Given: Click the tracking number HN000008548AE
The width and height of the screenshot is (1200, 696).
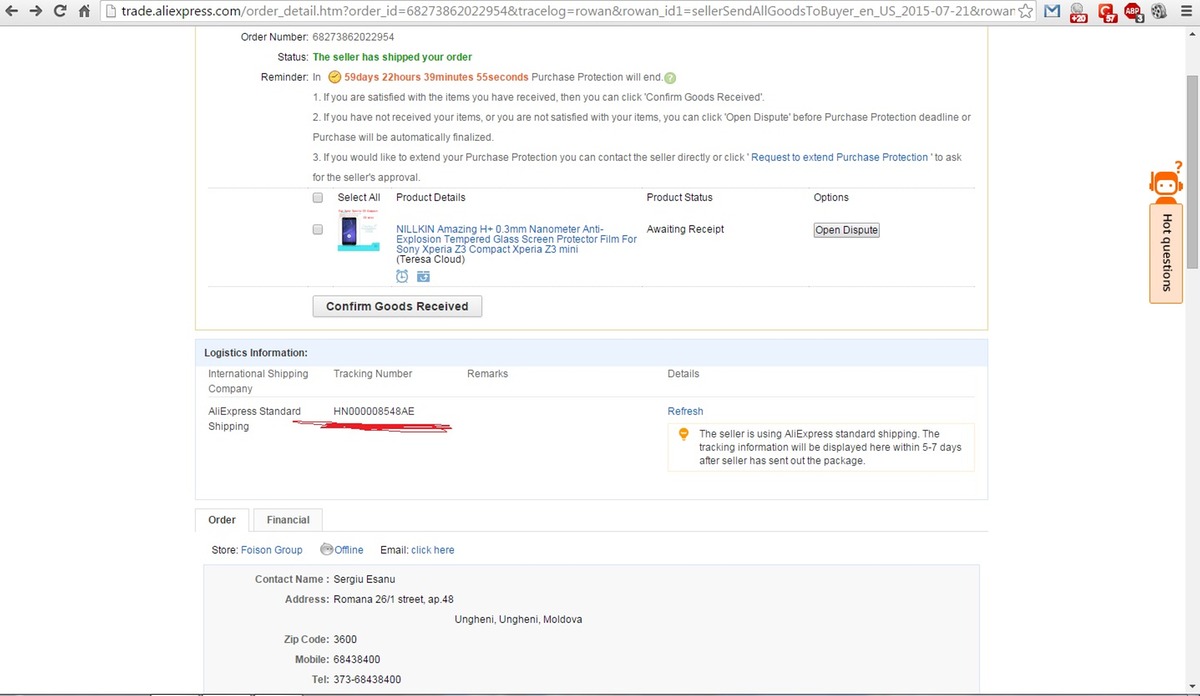Looking at the screenshot, I should click(x=374, y=411).
